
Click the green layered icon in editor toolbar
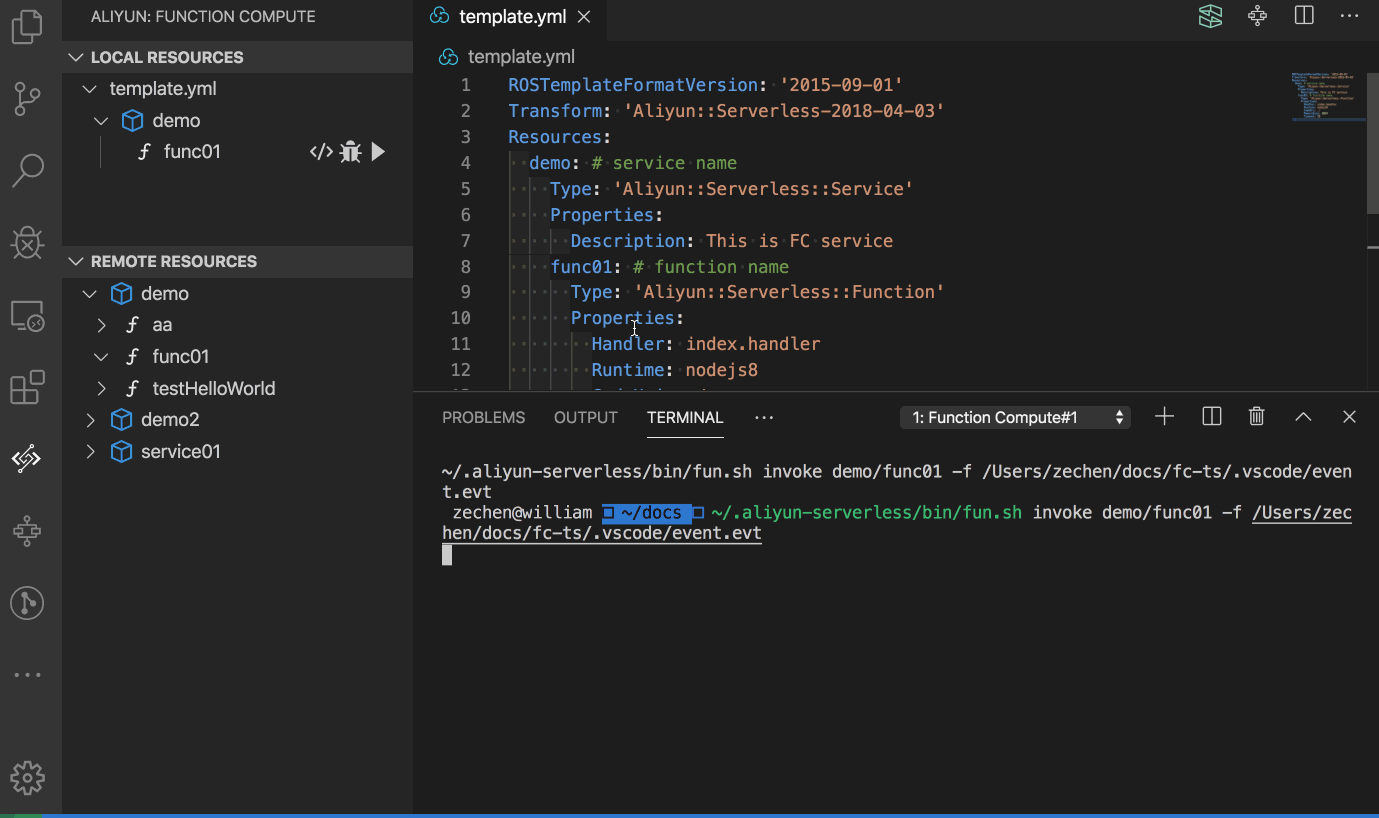(1211, 16)
